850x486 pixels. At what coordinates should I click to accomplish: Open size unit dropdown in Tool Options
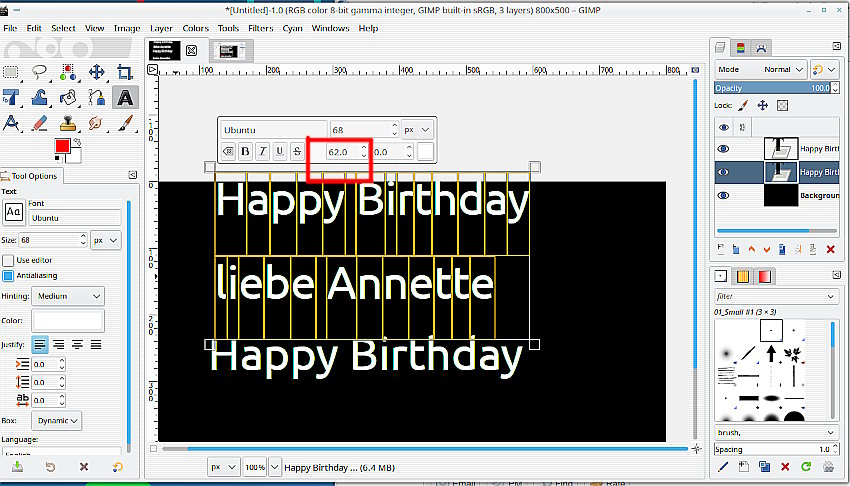coord(105,240)
